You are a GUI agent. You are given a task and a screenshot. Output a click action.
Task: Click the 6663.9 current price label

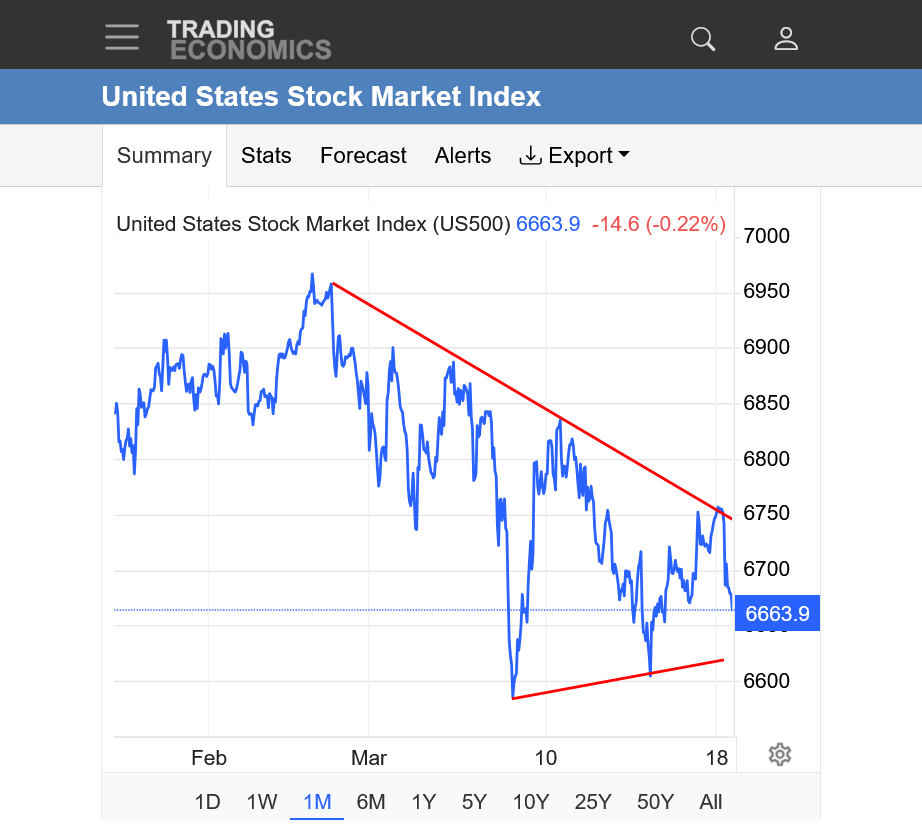777,613
